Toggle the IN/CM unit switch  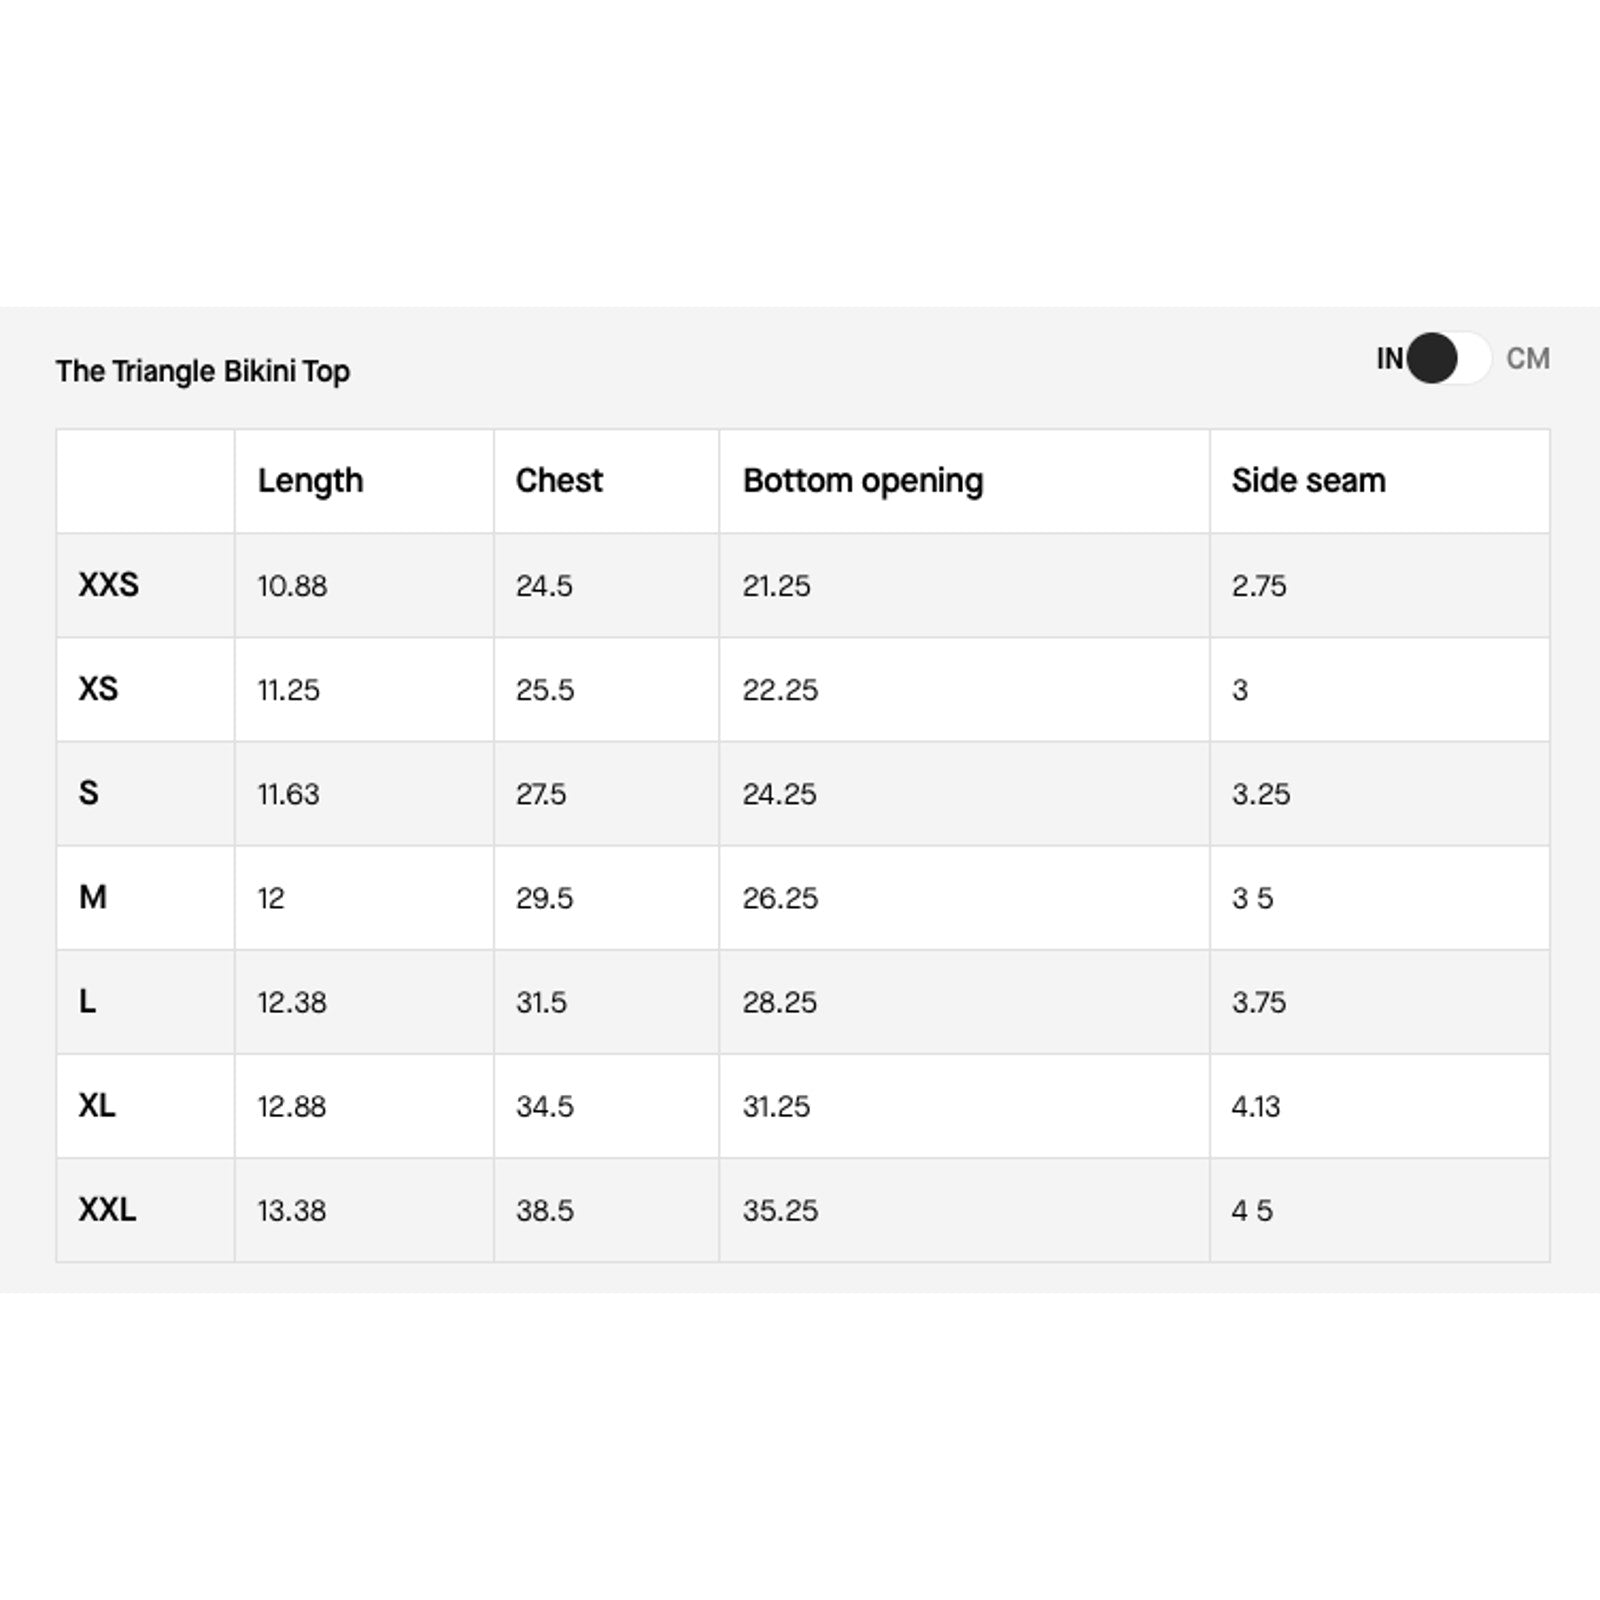pos(1448,358)
